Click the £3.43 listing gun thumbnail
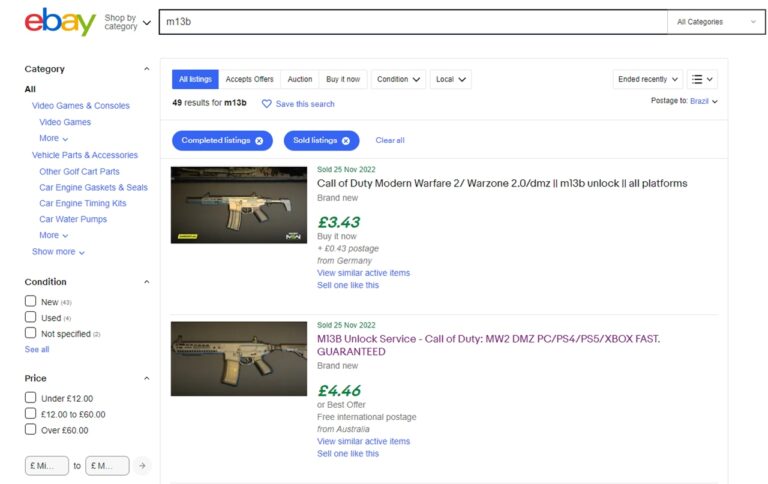The width and height of the screenshot is (768, 484). click(x=239, y=205)
